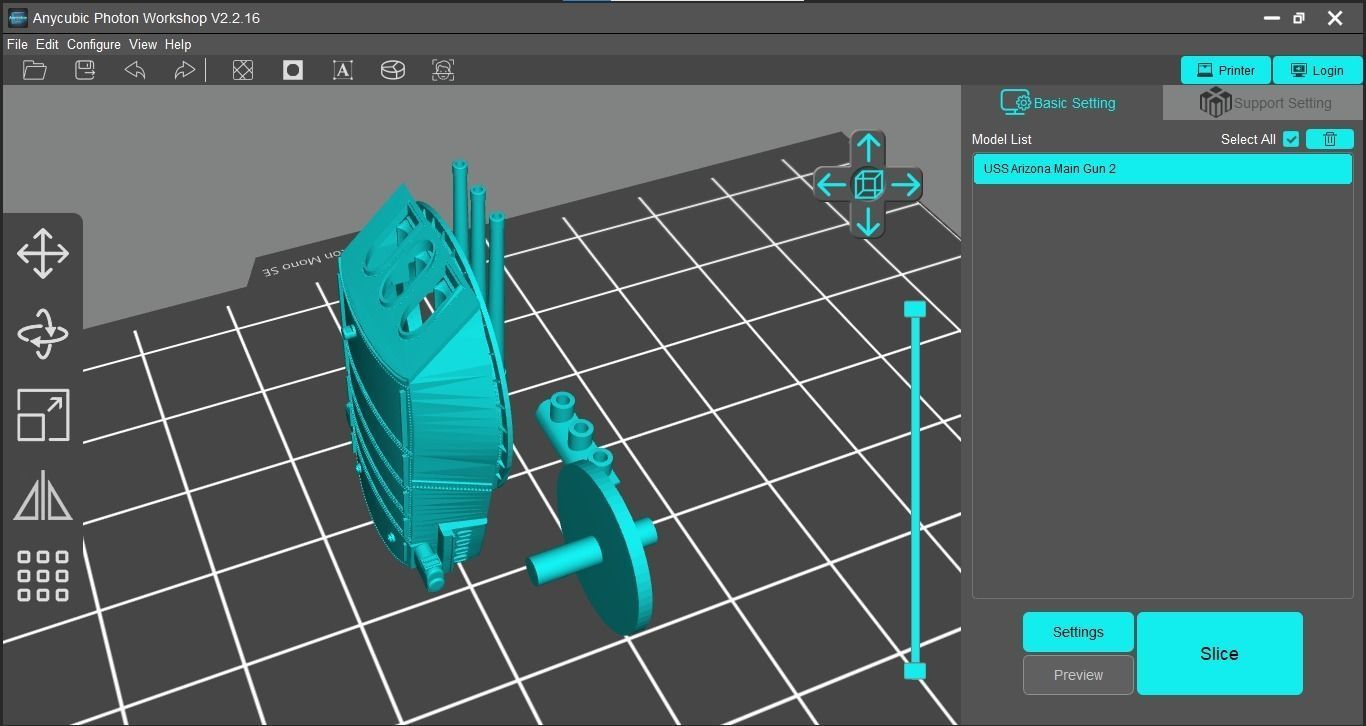The height and width of the screenshot is (726, 1366).
Task: Rotate the view down with the down arrow
Action: coord(868,221)
